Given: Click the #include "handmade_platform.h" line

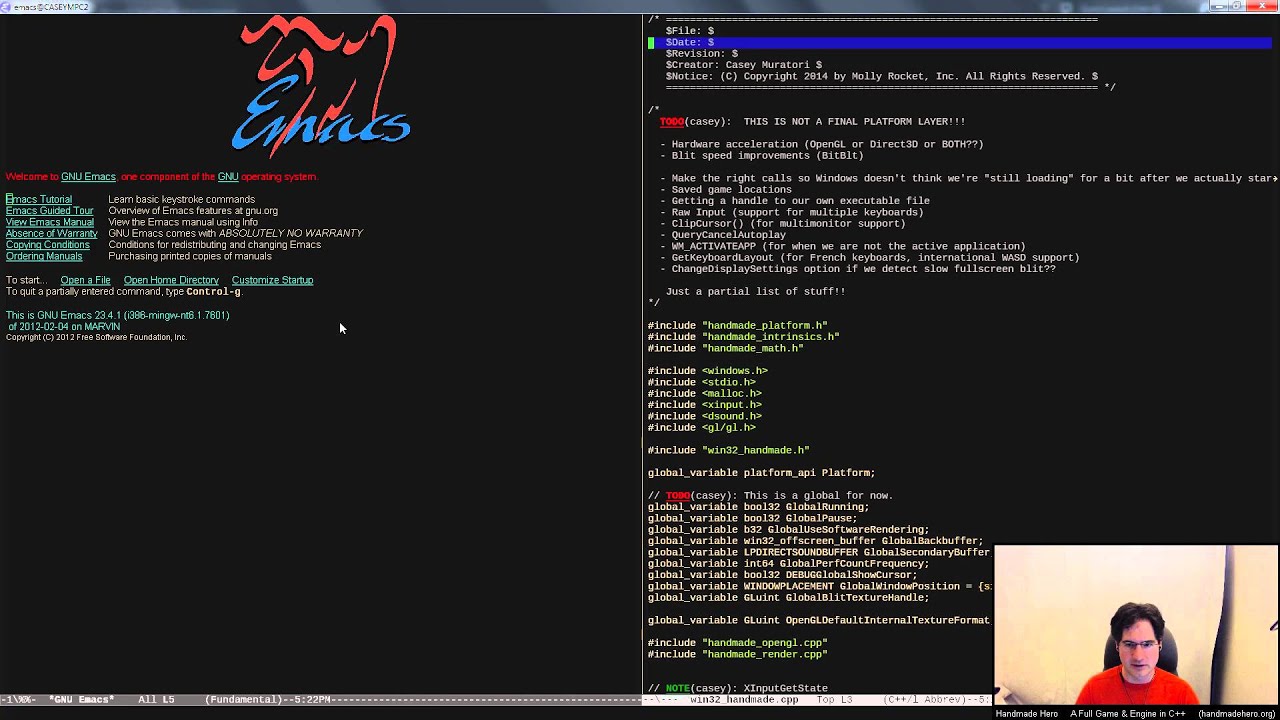Looking at the screenshot, I should [738, 325].
